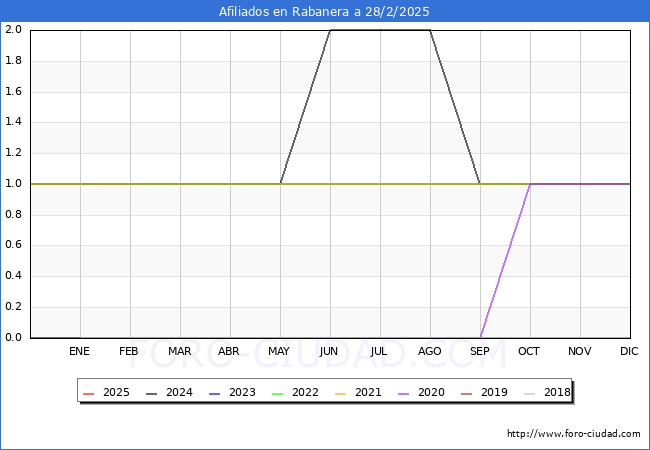Viewport: 650px width, 450px height.
Task: Click the OCT month axis label
Action: [529, 351]
